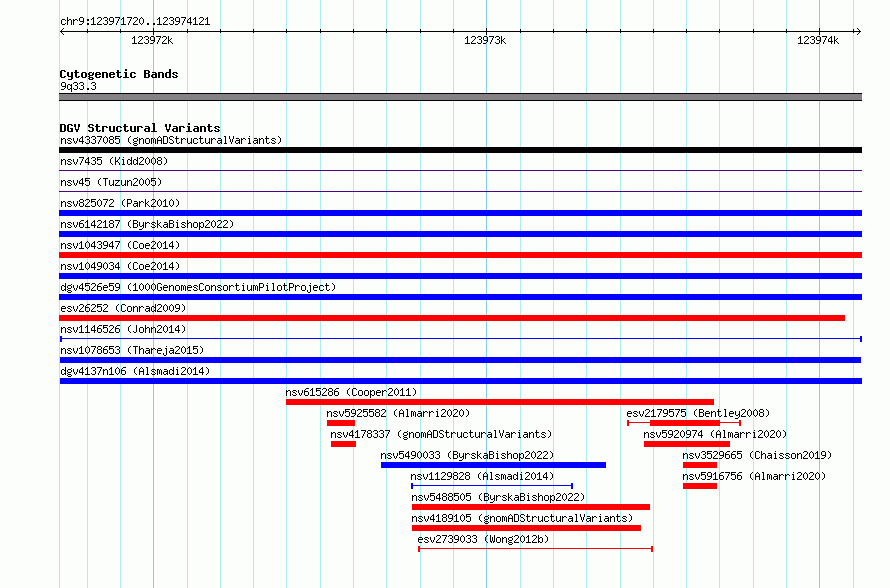890x588 pixels.
Task: Select the thin red esv2739033 line
Action: (535, 549)
